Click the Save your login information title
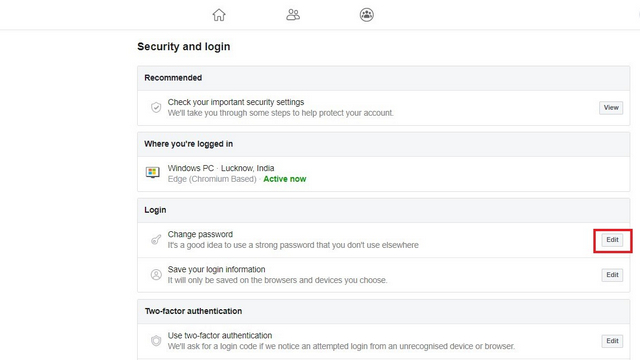This screenshot has width=640, height=360. click(216, 269)
